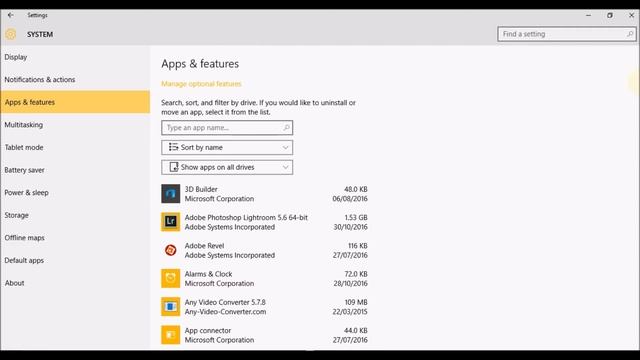The image size is (640, 360).
Task: Click the magnifier in Find a setting
Action: tap(630, 34)
